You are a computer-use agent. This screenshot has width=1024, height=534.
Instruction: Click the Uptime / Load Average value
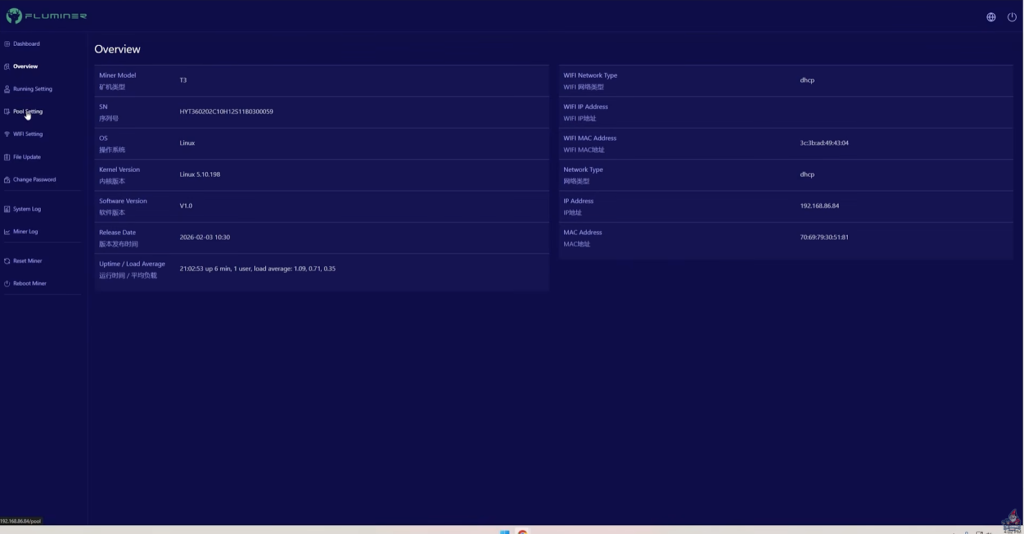click(257, 269)
